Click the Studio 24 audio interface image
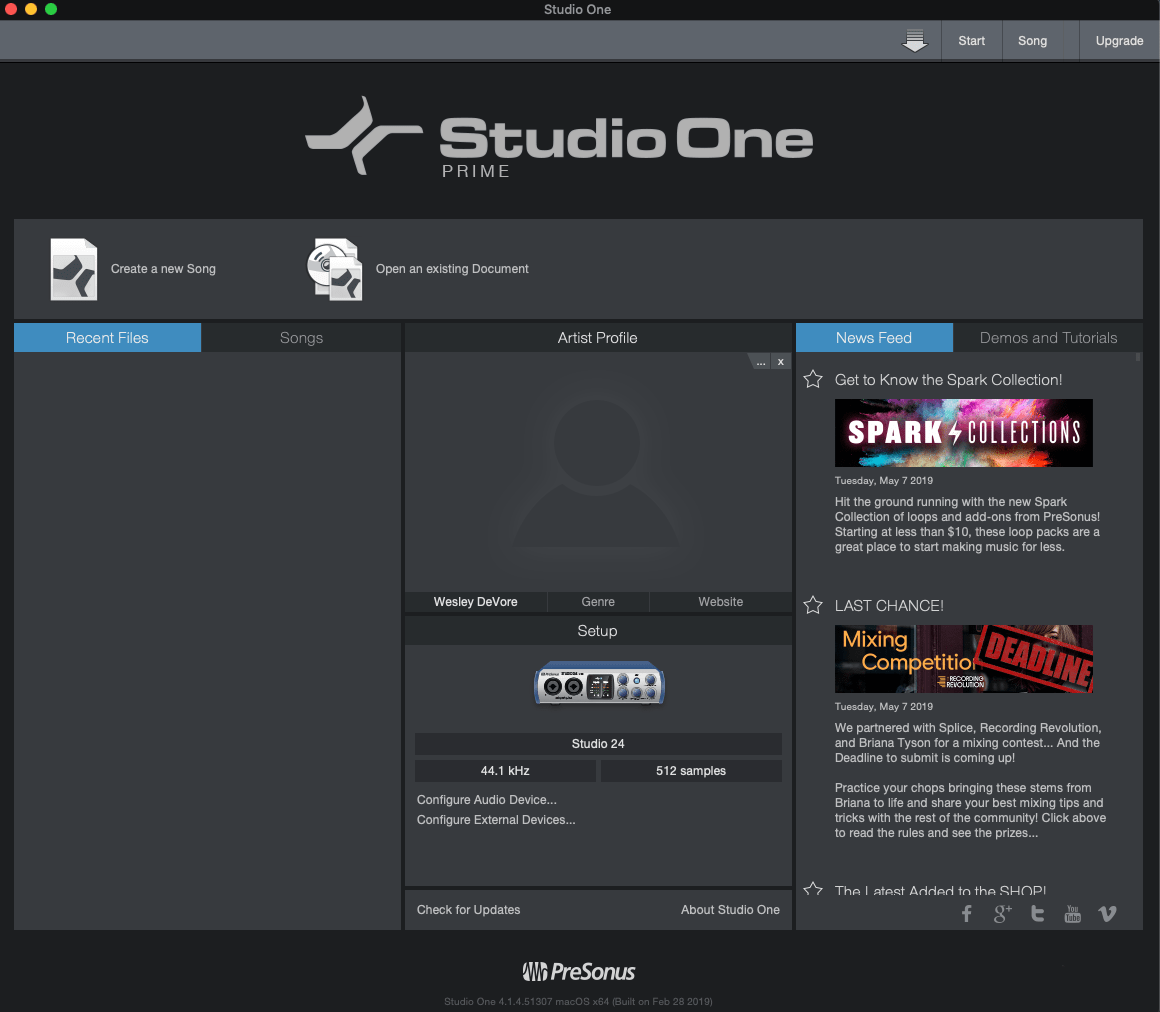Image resolution: width=1160 pixels, height=1012 pixels. (x=598, y=683)
